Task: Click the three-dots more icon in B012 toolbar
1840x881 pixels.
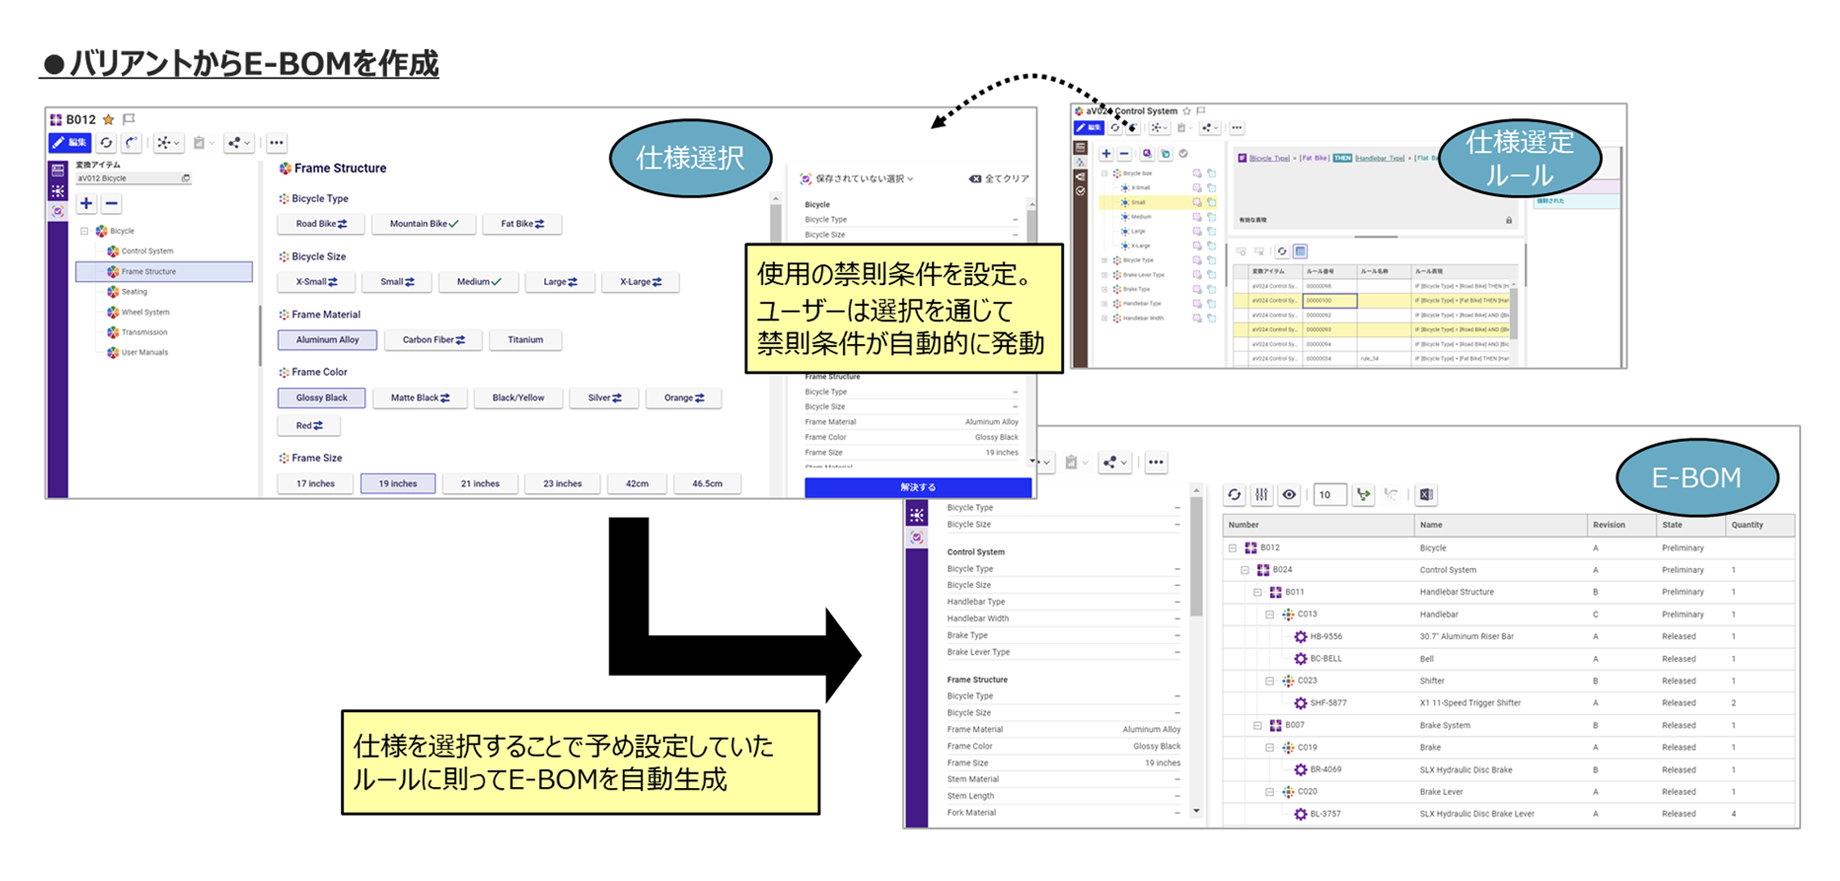Action: point(277,143)
